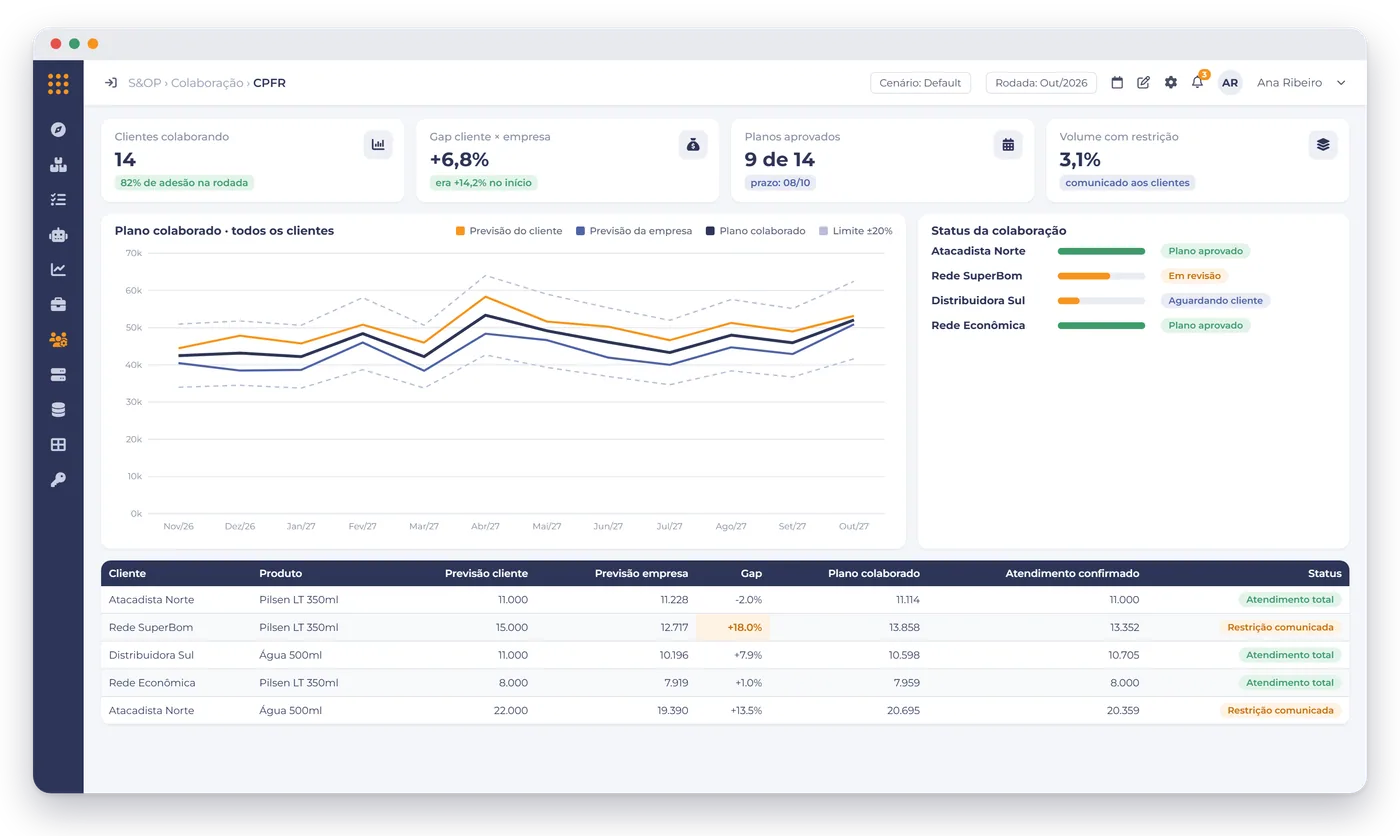Select the table grid sidebar icon
Image resolution: width=1400 pixels, height=836 pixels.
tap(58, 444)
